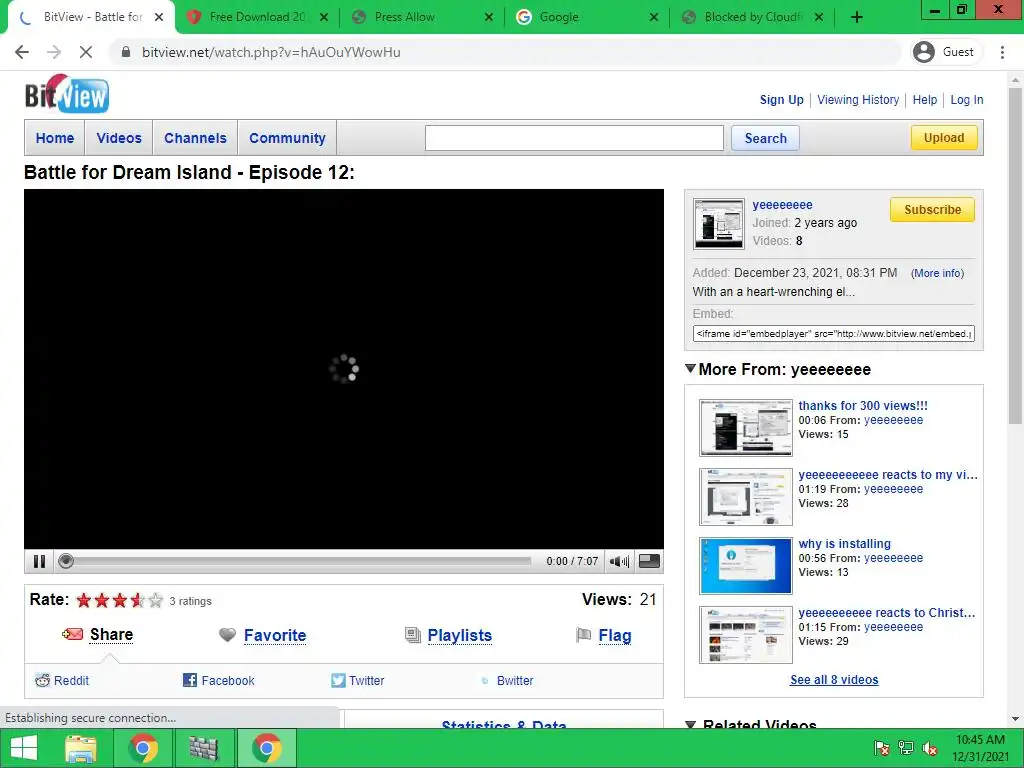Open 'yeeeeeeeeeee reacts to my vi...' title
Screen dimensions: 1024x768
point(888,475)
